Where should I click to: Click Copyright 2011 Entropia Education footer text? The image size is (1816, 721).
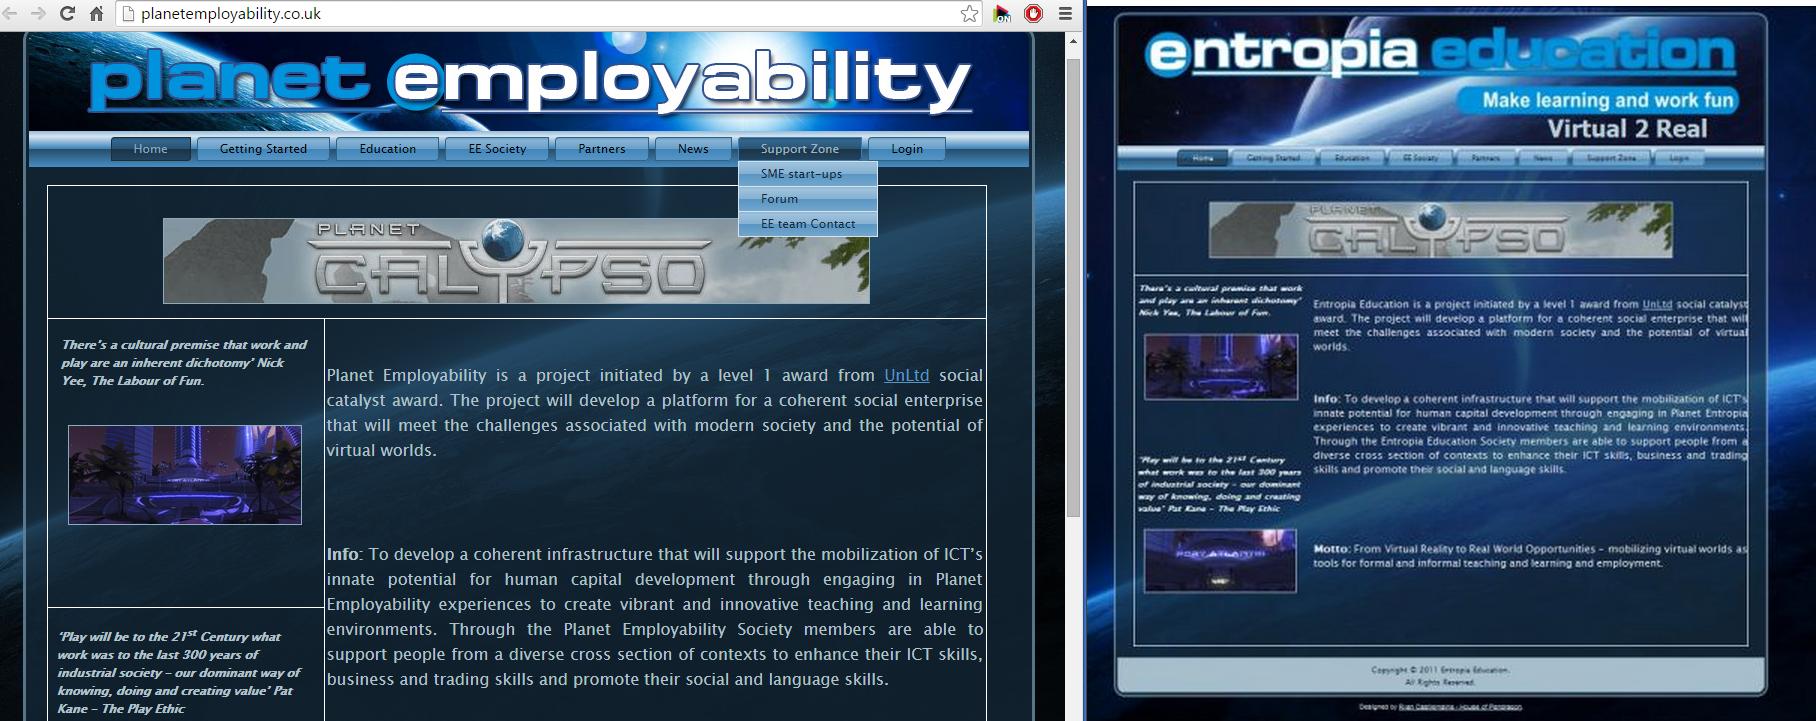click(1440, 670)
